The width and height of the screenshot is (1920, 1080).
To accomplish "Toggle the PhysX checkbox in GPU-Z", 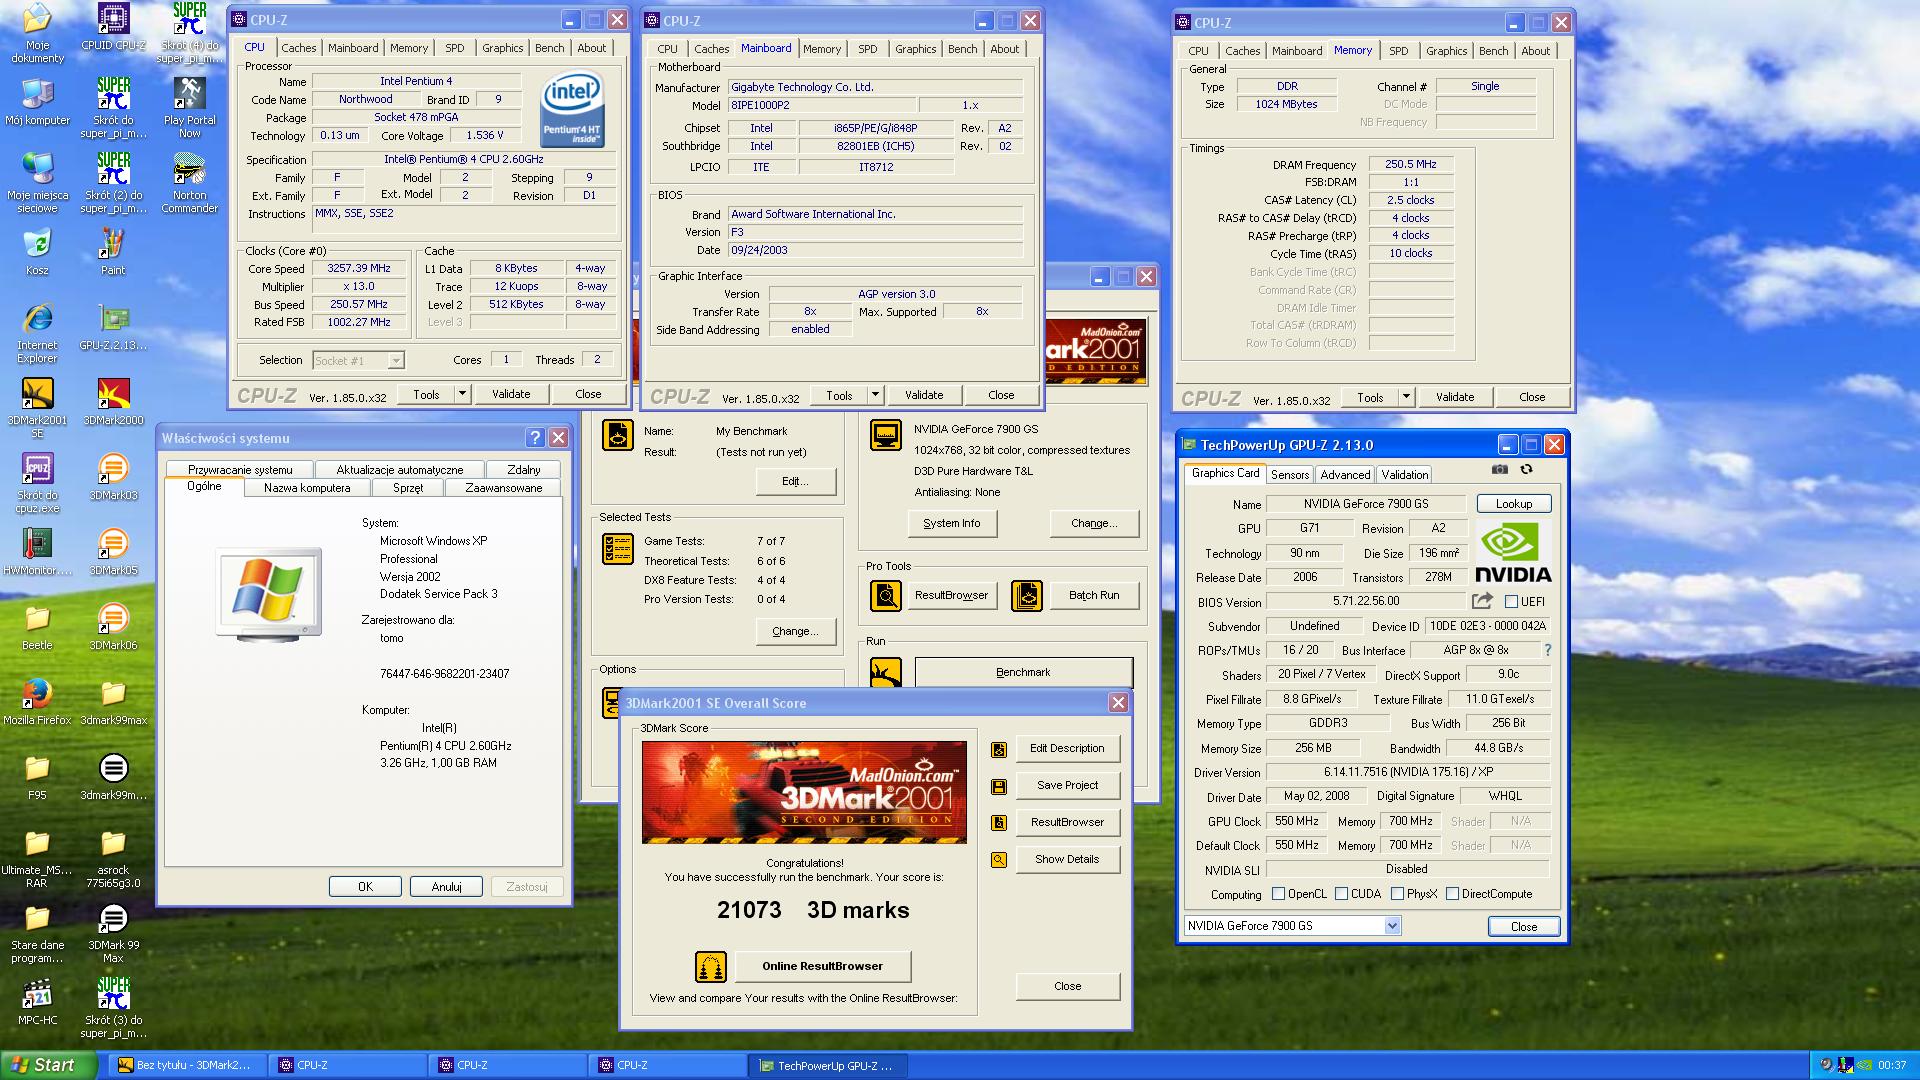I will coord(1397,894).
